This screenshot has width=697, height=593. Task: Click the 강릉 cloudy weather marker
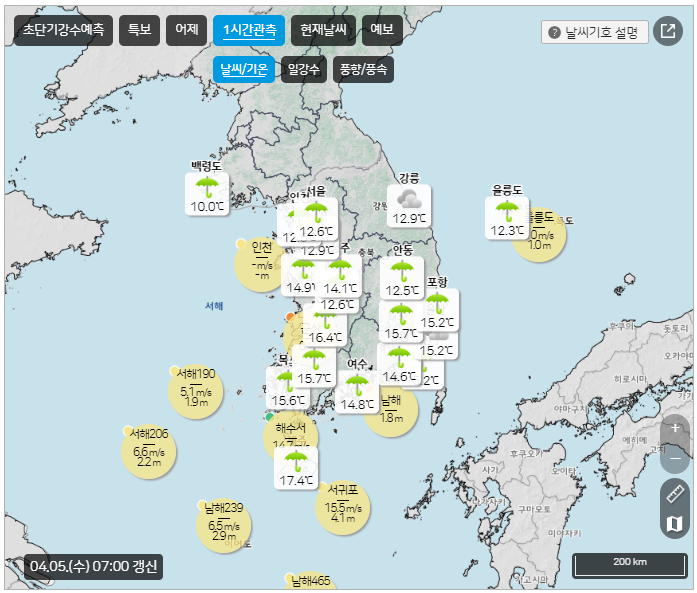409,206
